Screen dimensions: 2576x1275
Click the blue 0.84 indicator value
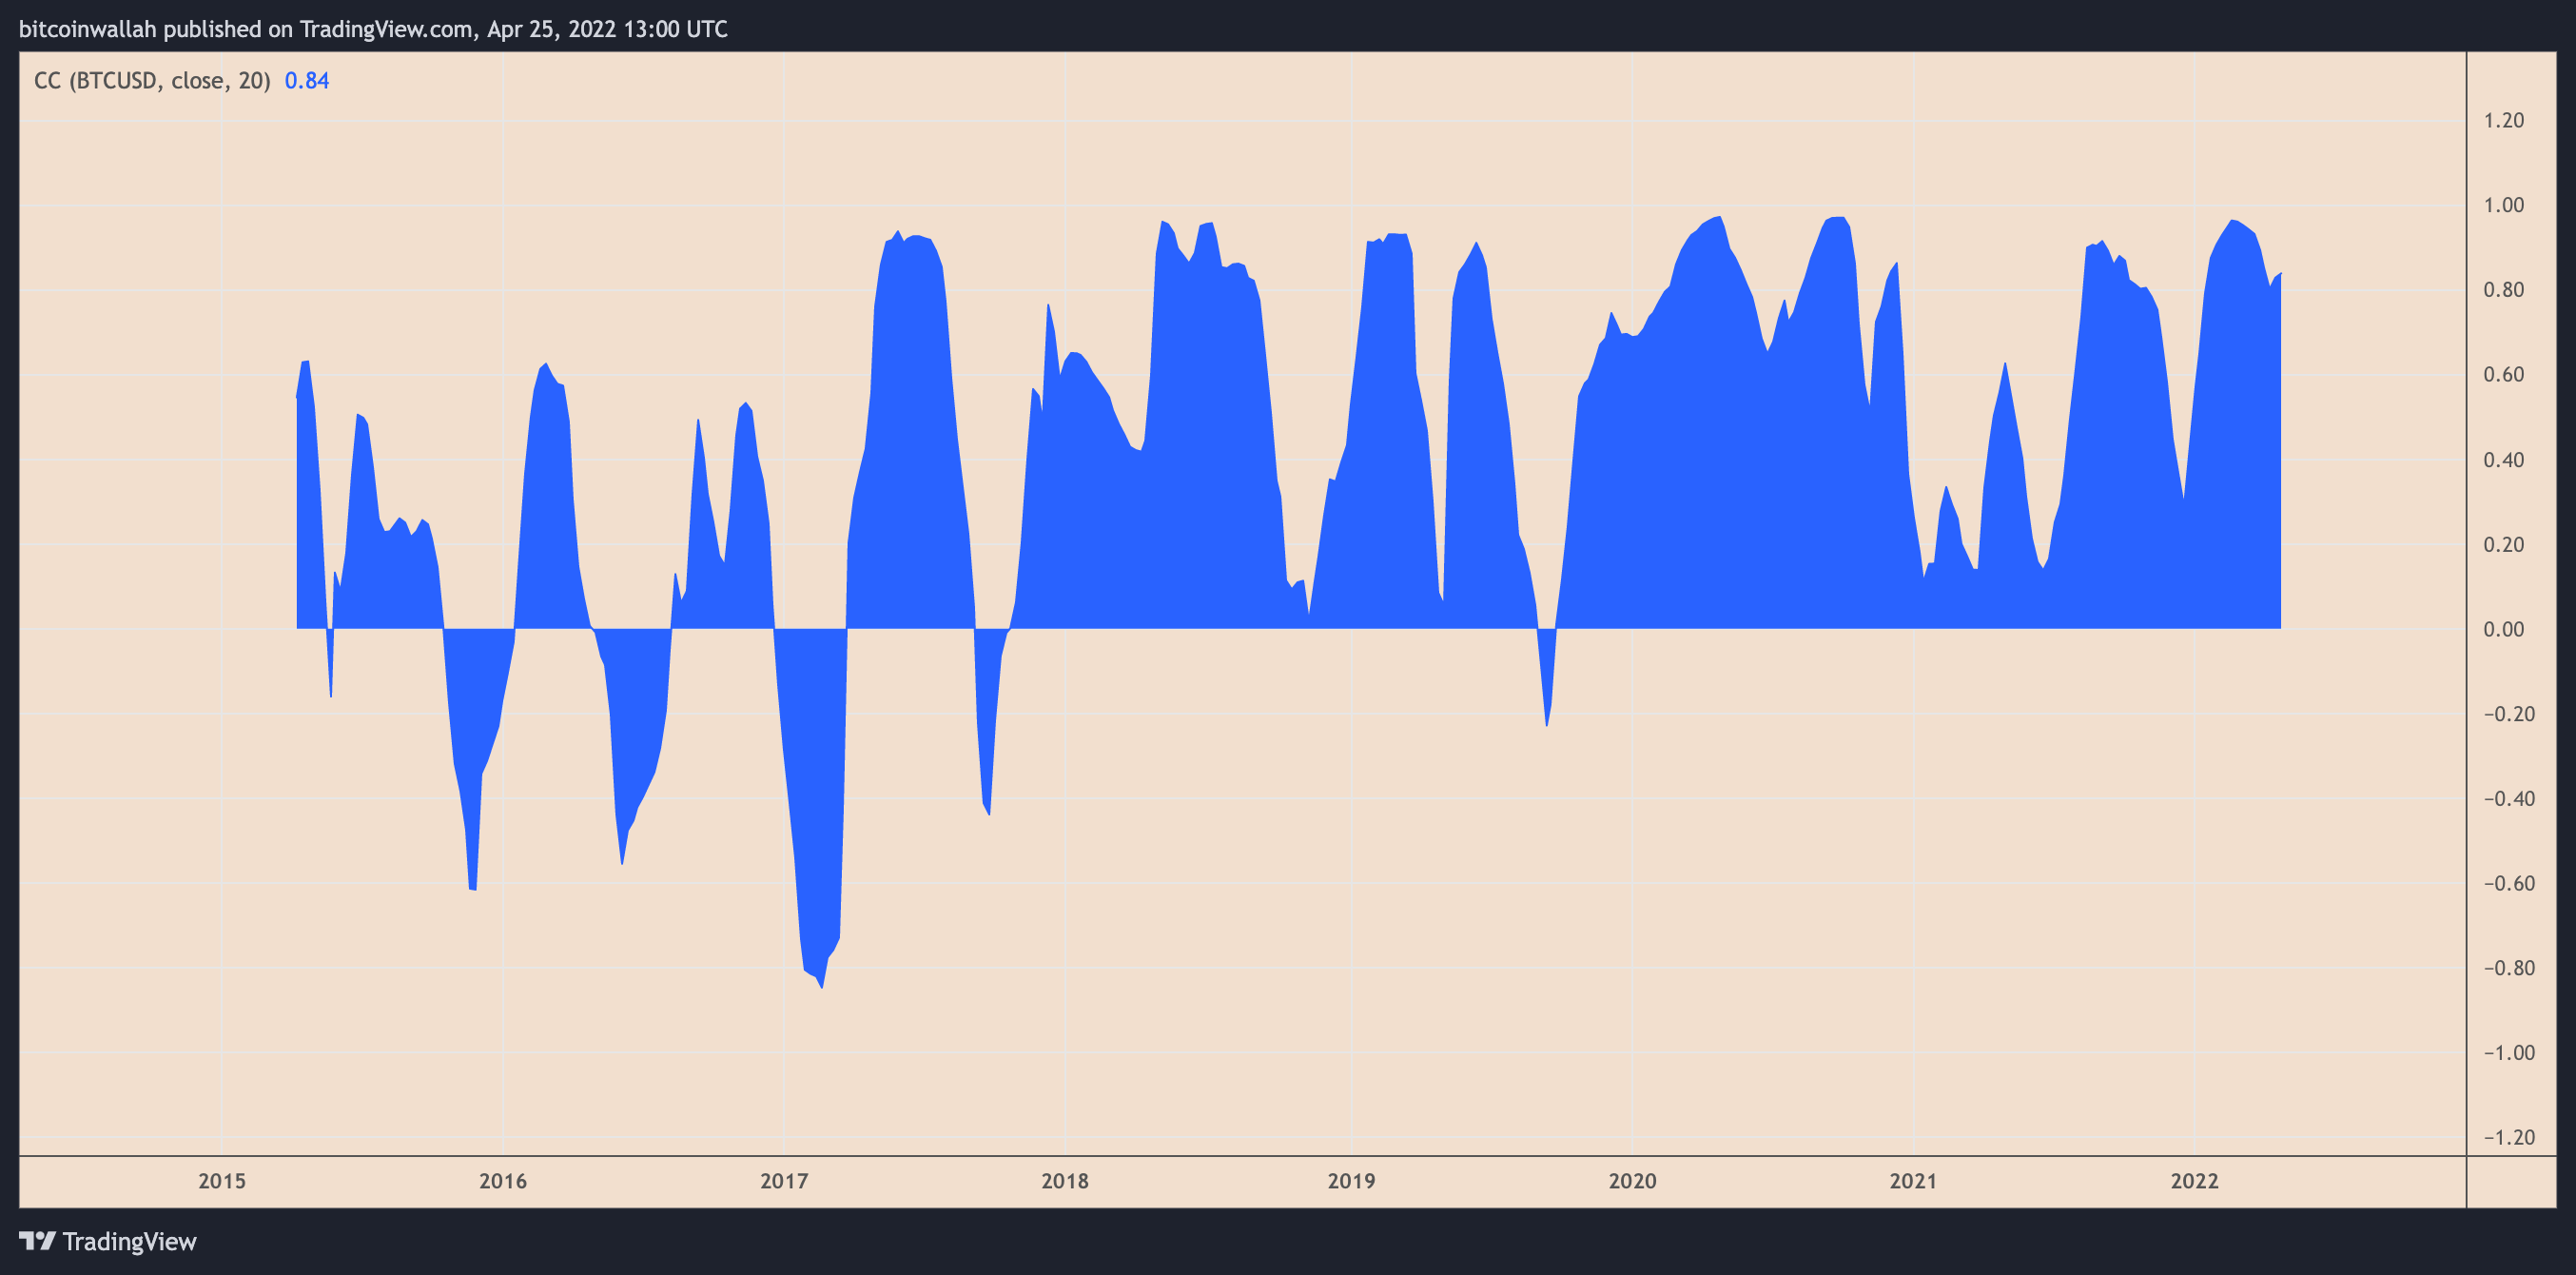tap(307, 81)
